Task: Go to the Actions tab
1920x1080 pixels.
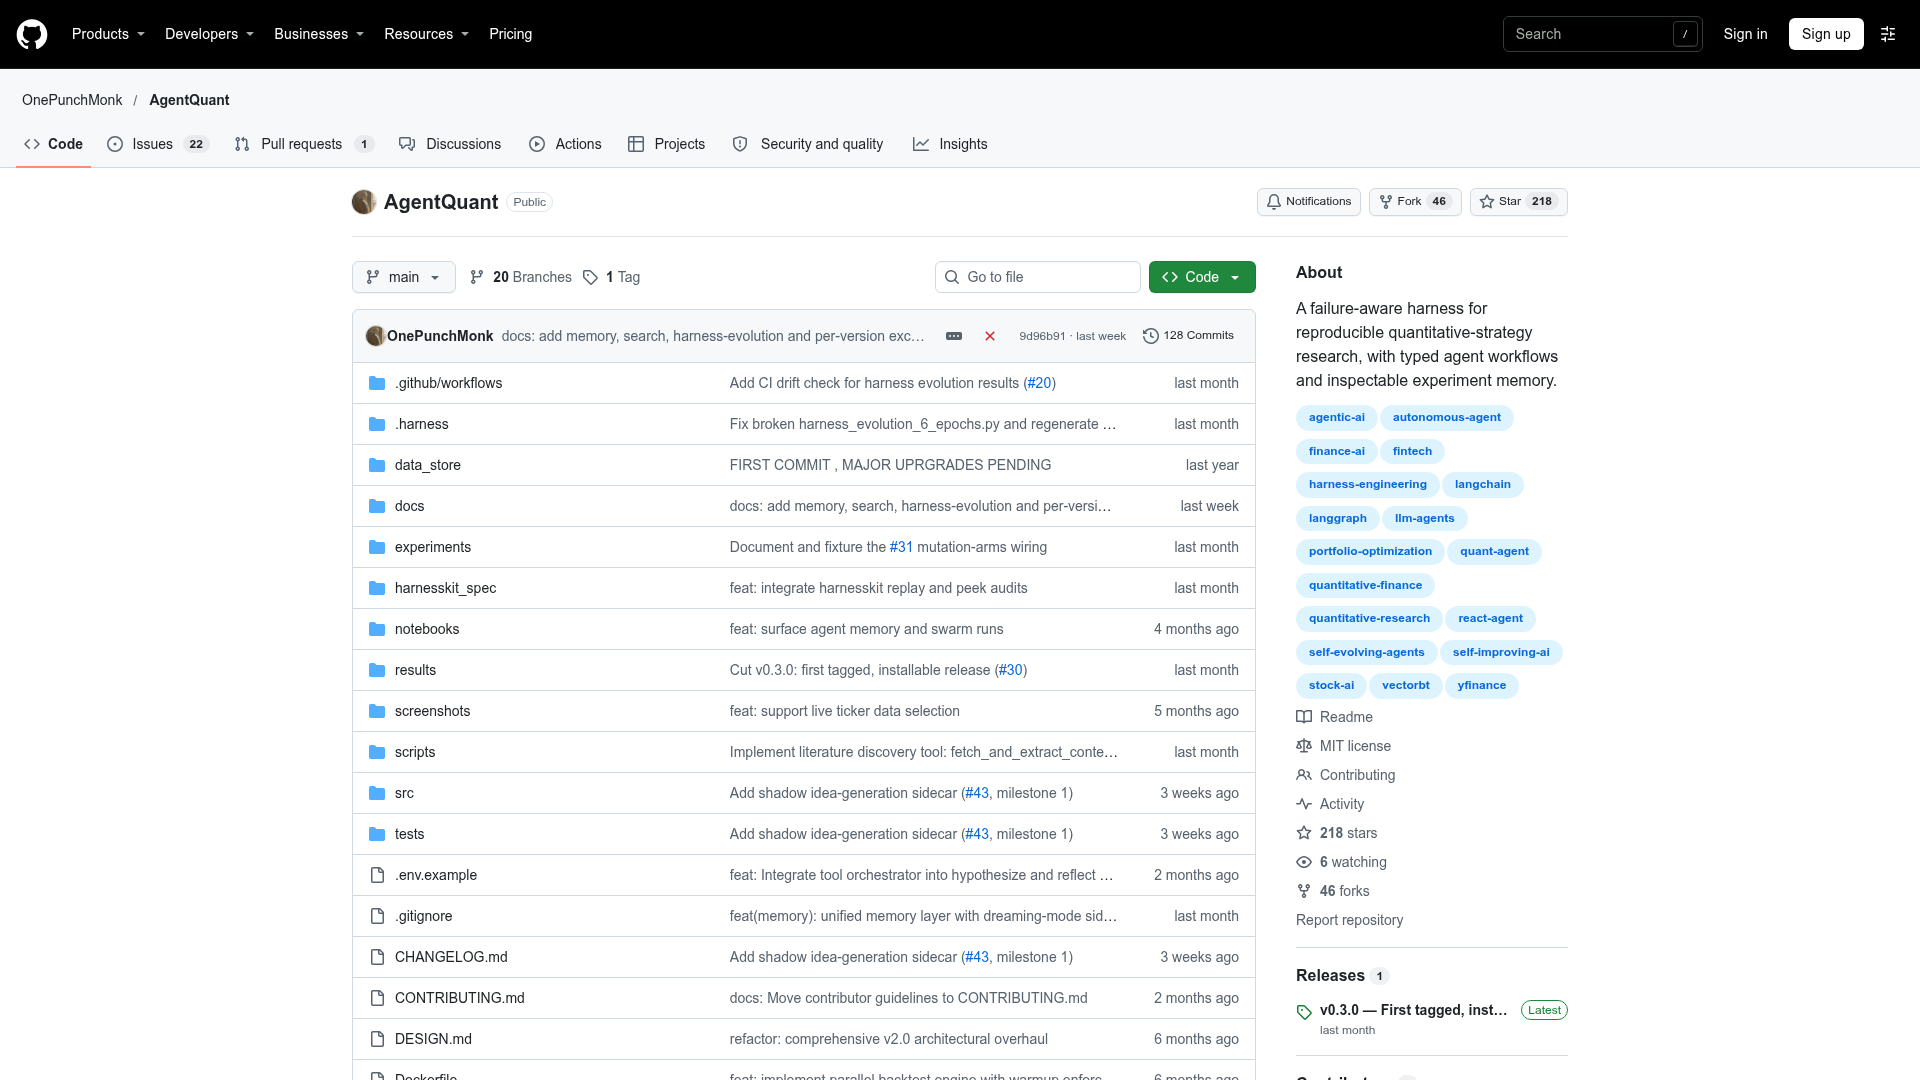Action: (565, 144)
